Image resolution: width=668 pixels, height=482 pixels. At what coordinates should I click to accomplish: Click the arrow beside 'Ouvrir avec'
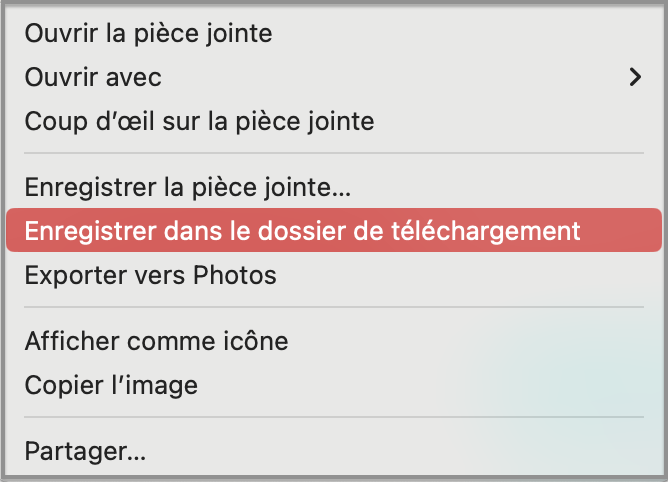tap(634, 76)
